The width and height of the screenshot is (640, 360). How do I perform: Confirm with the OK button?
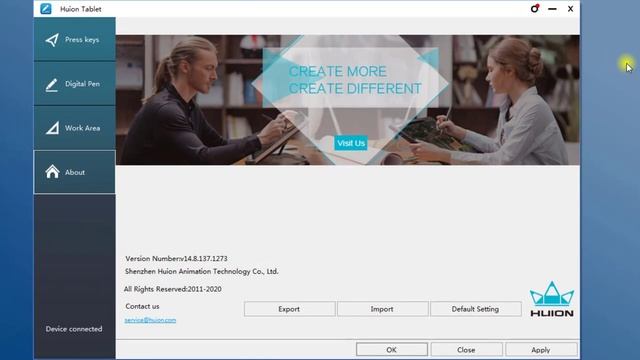[x=391, y=350]
